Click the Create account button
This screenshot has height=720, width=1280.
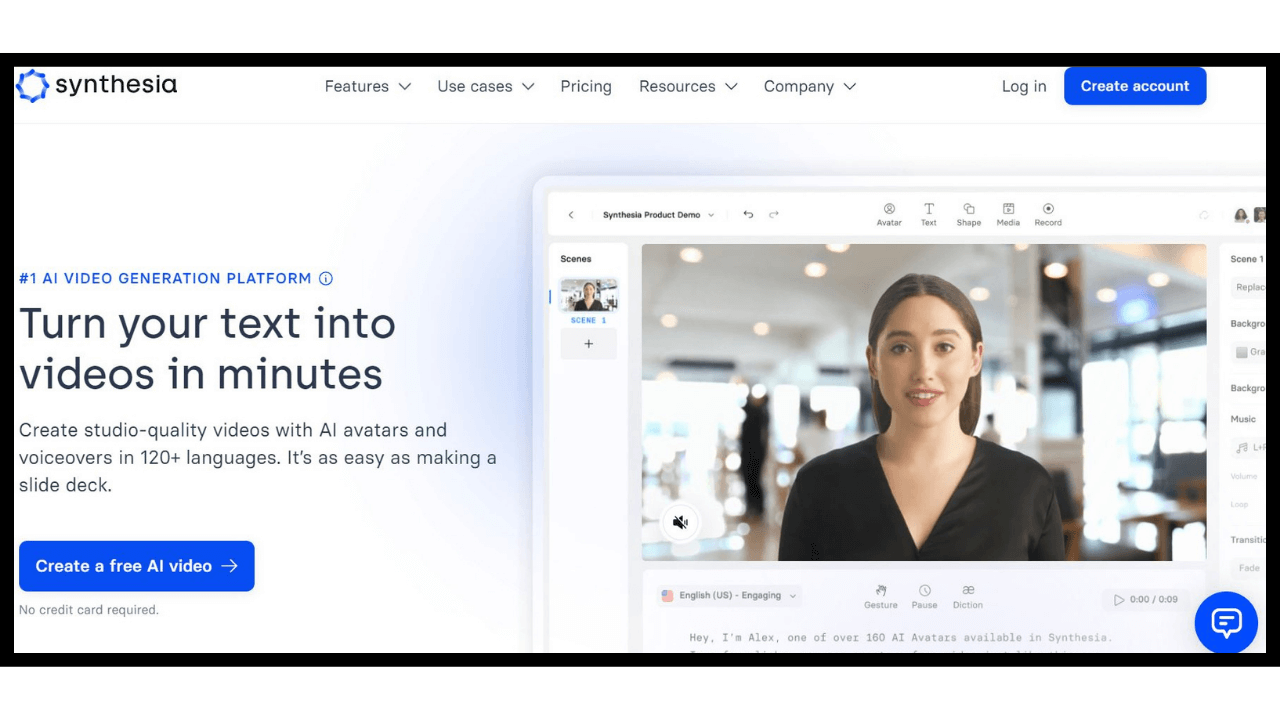1135,86
